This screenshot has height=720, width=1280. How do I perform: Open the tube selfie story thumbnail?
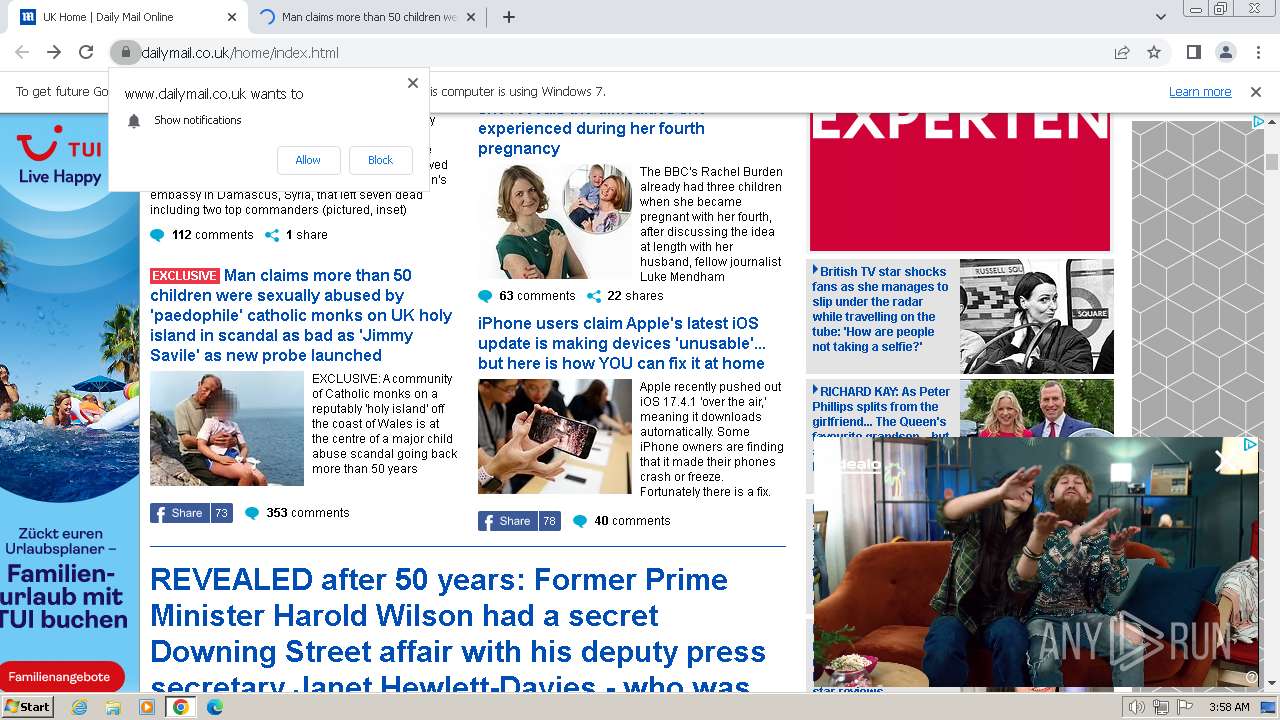pyautogui.click(x=1037, y=316)
